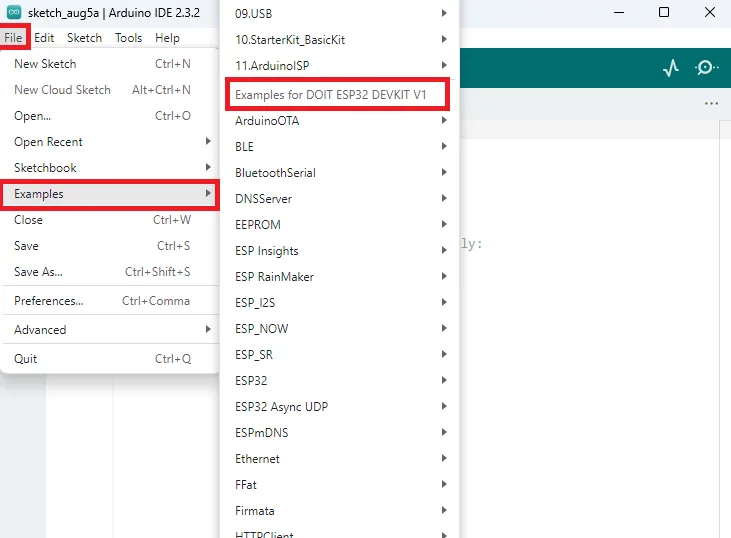Open the Tools menu
Screen dimensions: 731x538
click(128, 38)
